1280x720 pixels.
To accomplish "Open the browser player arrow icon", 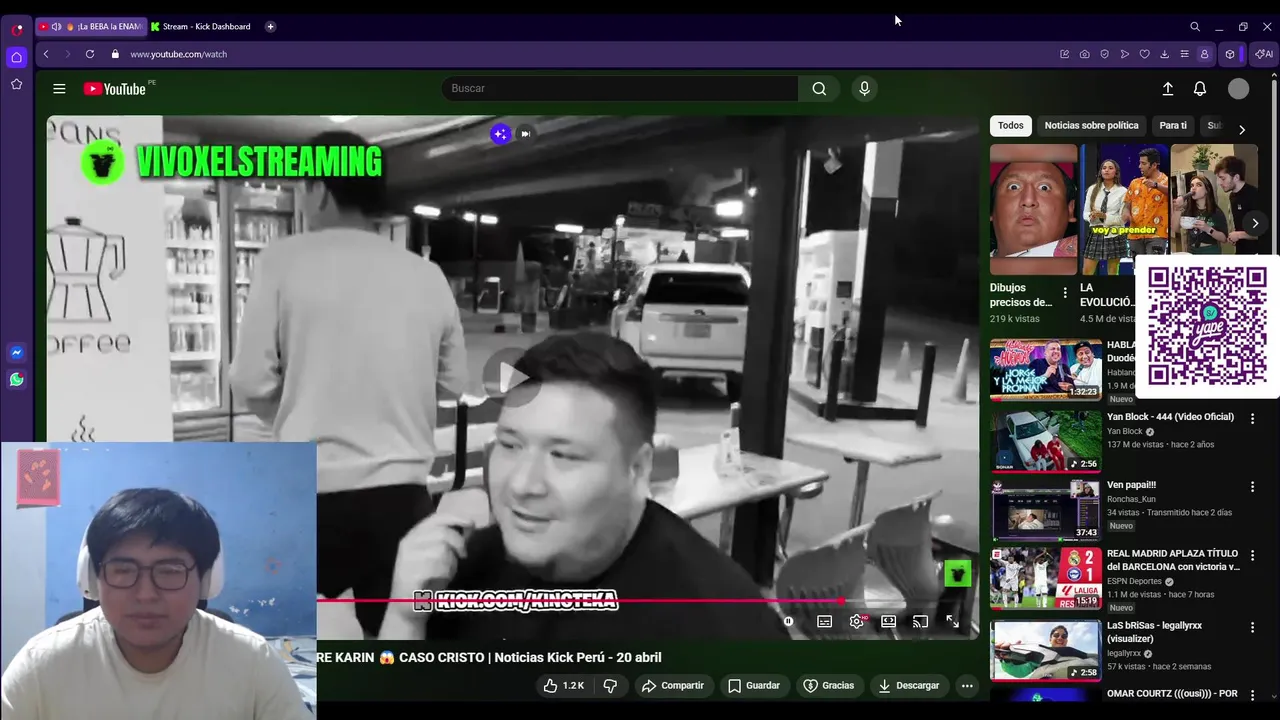I will click(x=1124, y=54).
